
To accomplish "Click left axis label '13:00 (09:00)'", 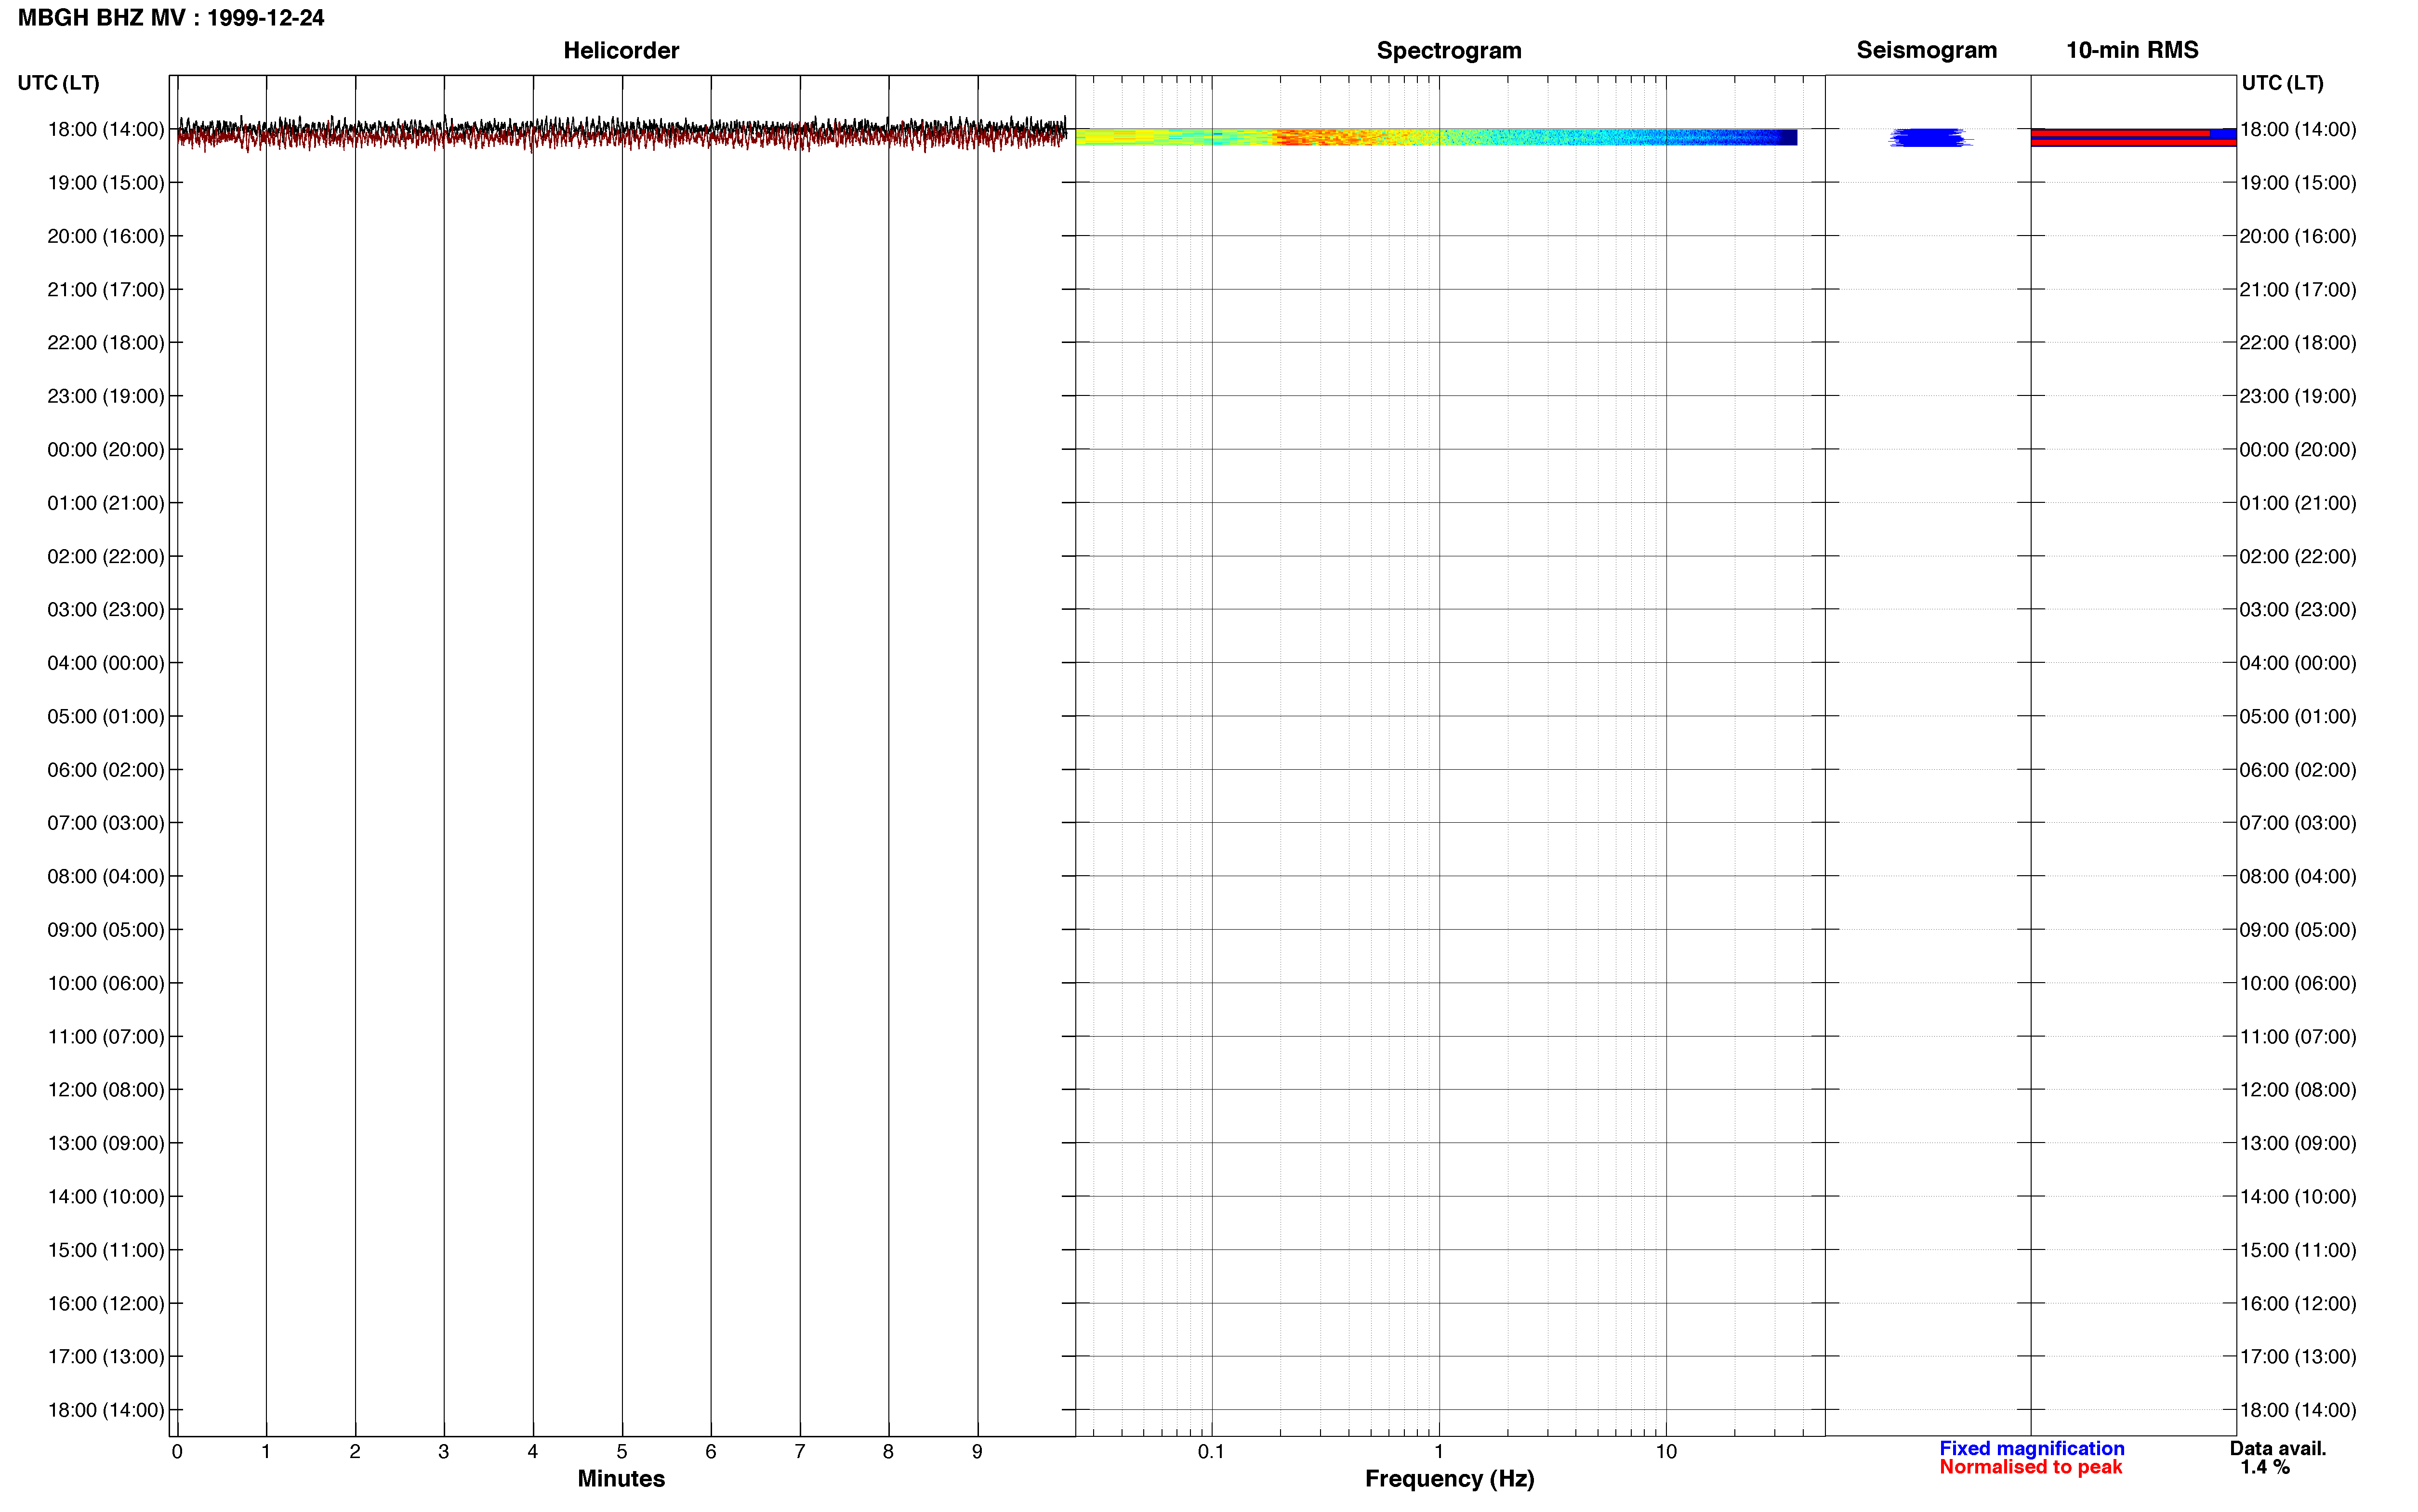I will (x=106, y=1143).
